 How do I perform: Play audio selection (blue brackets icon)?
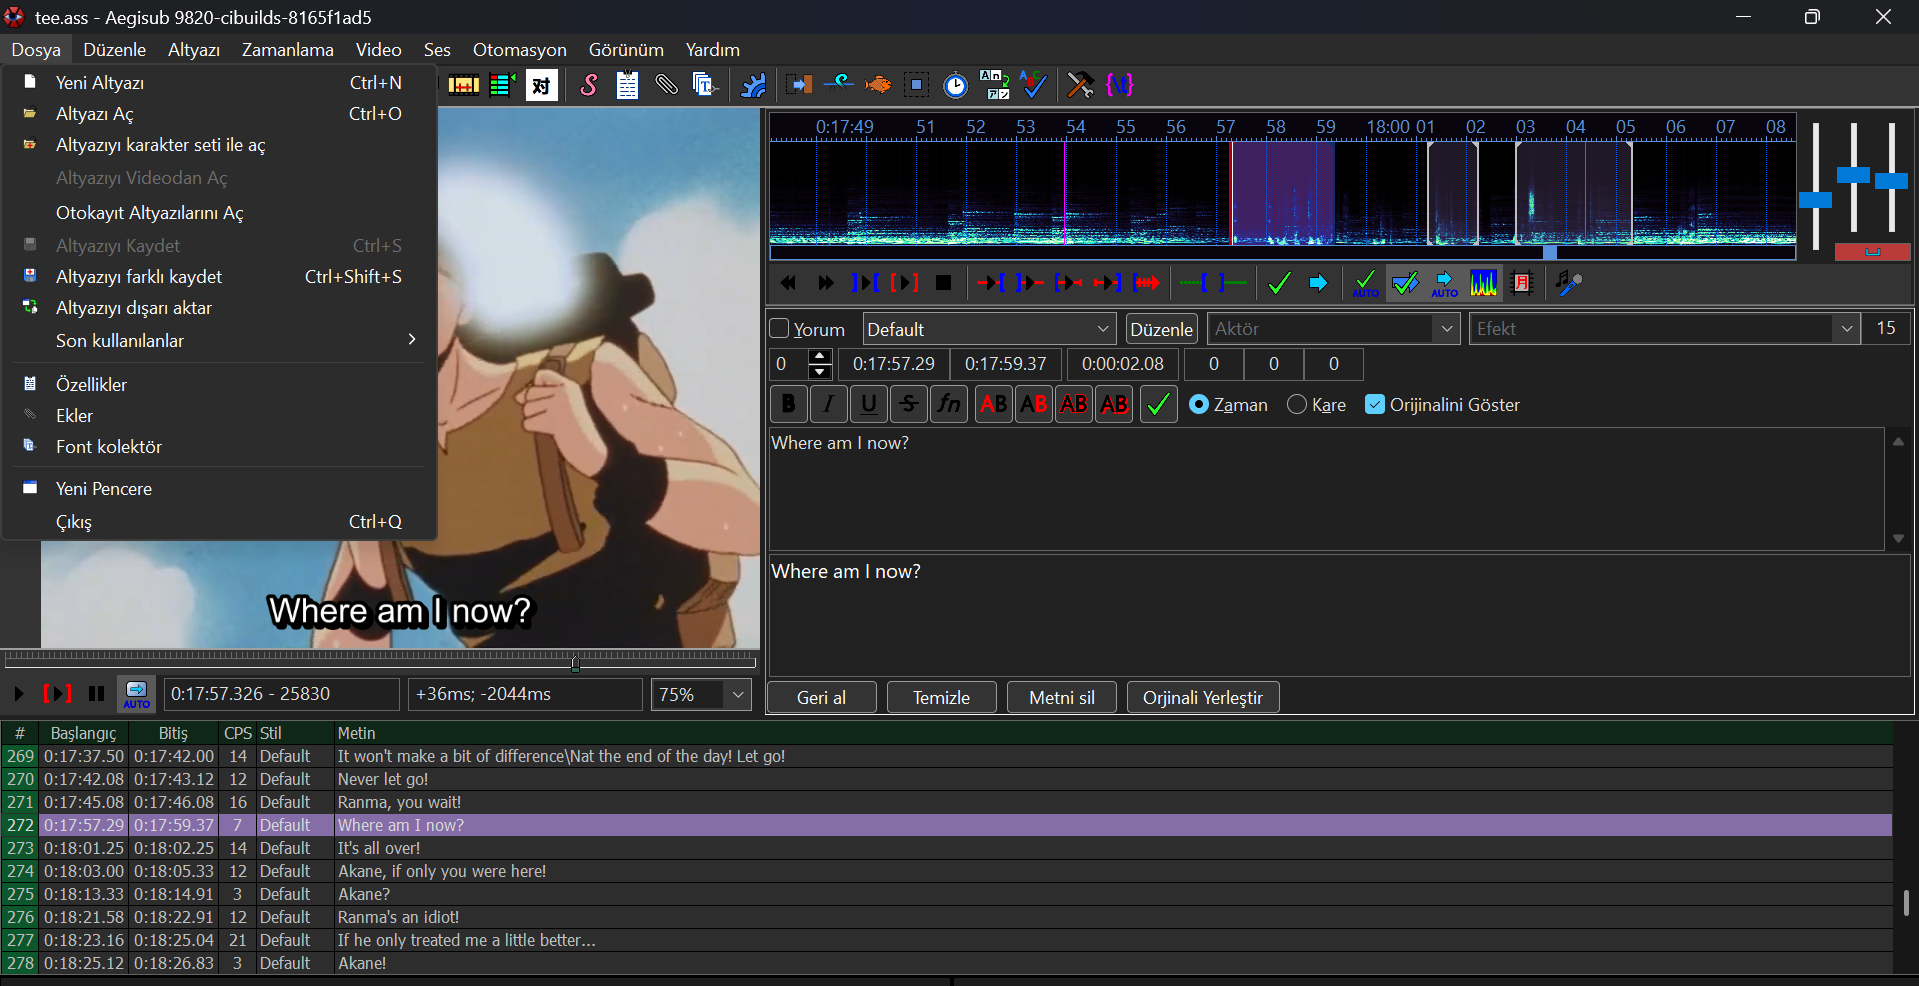(865, 283)
